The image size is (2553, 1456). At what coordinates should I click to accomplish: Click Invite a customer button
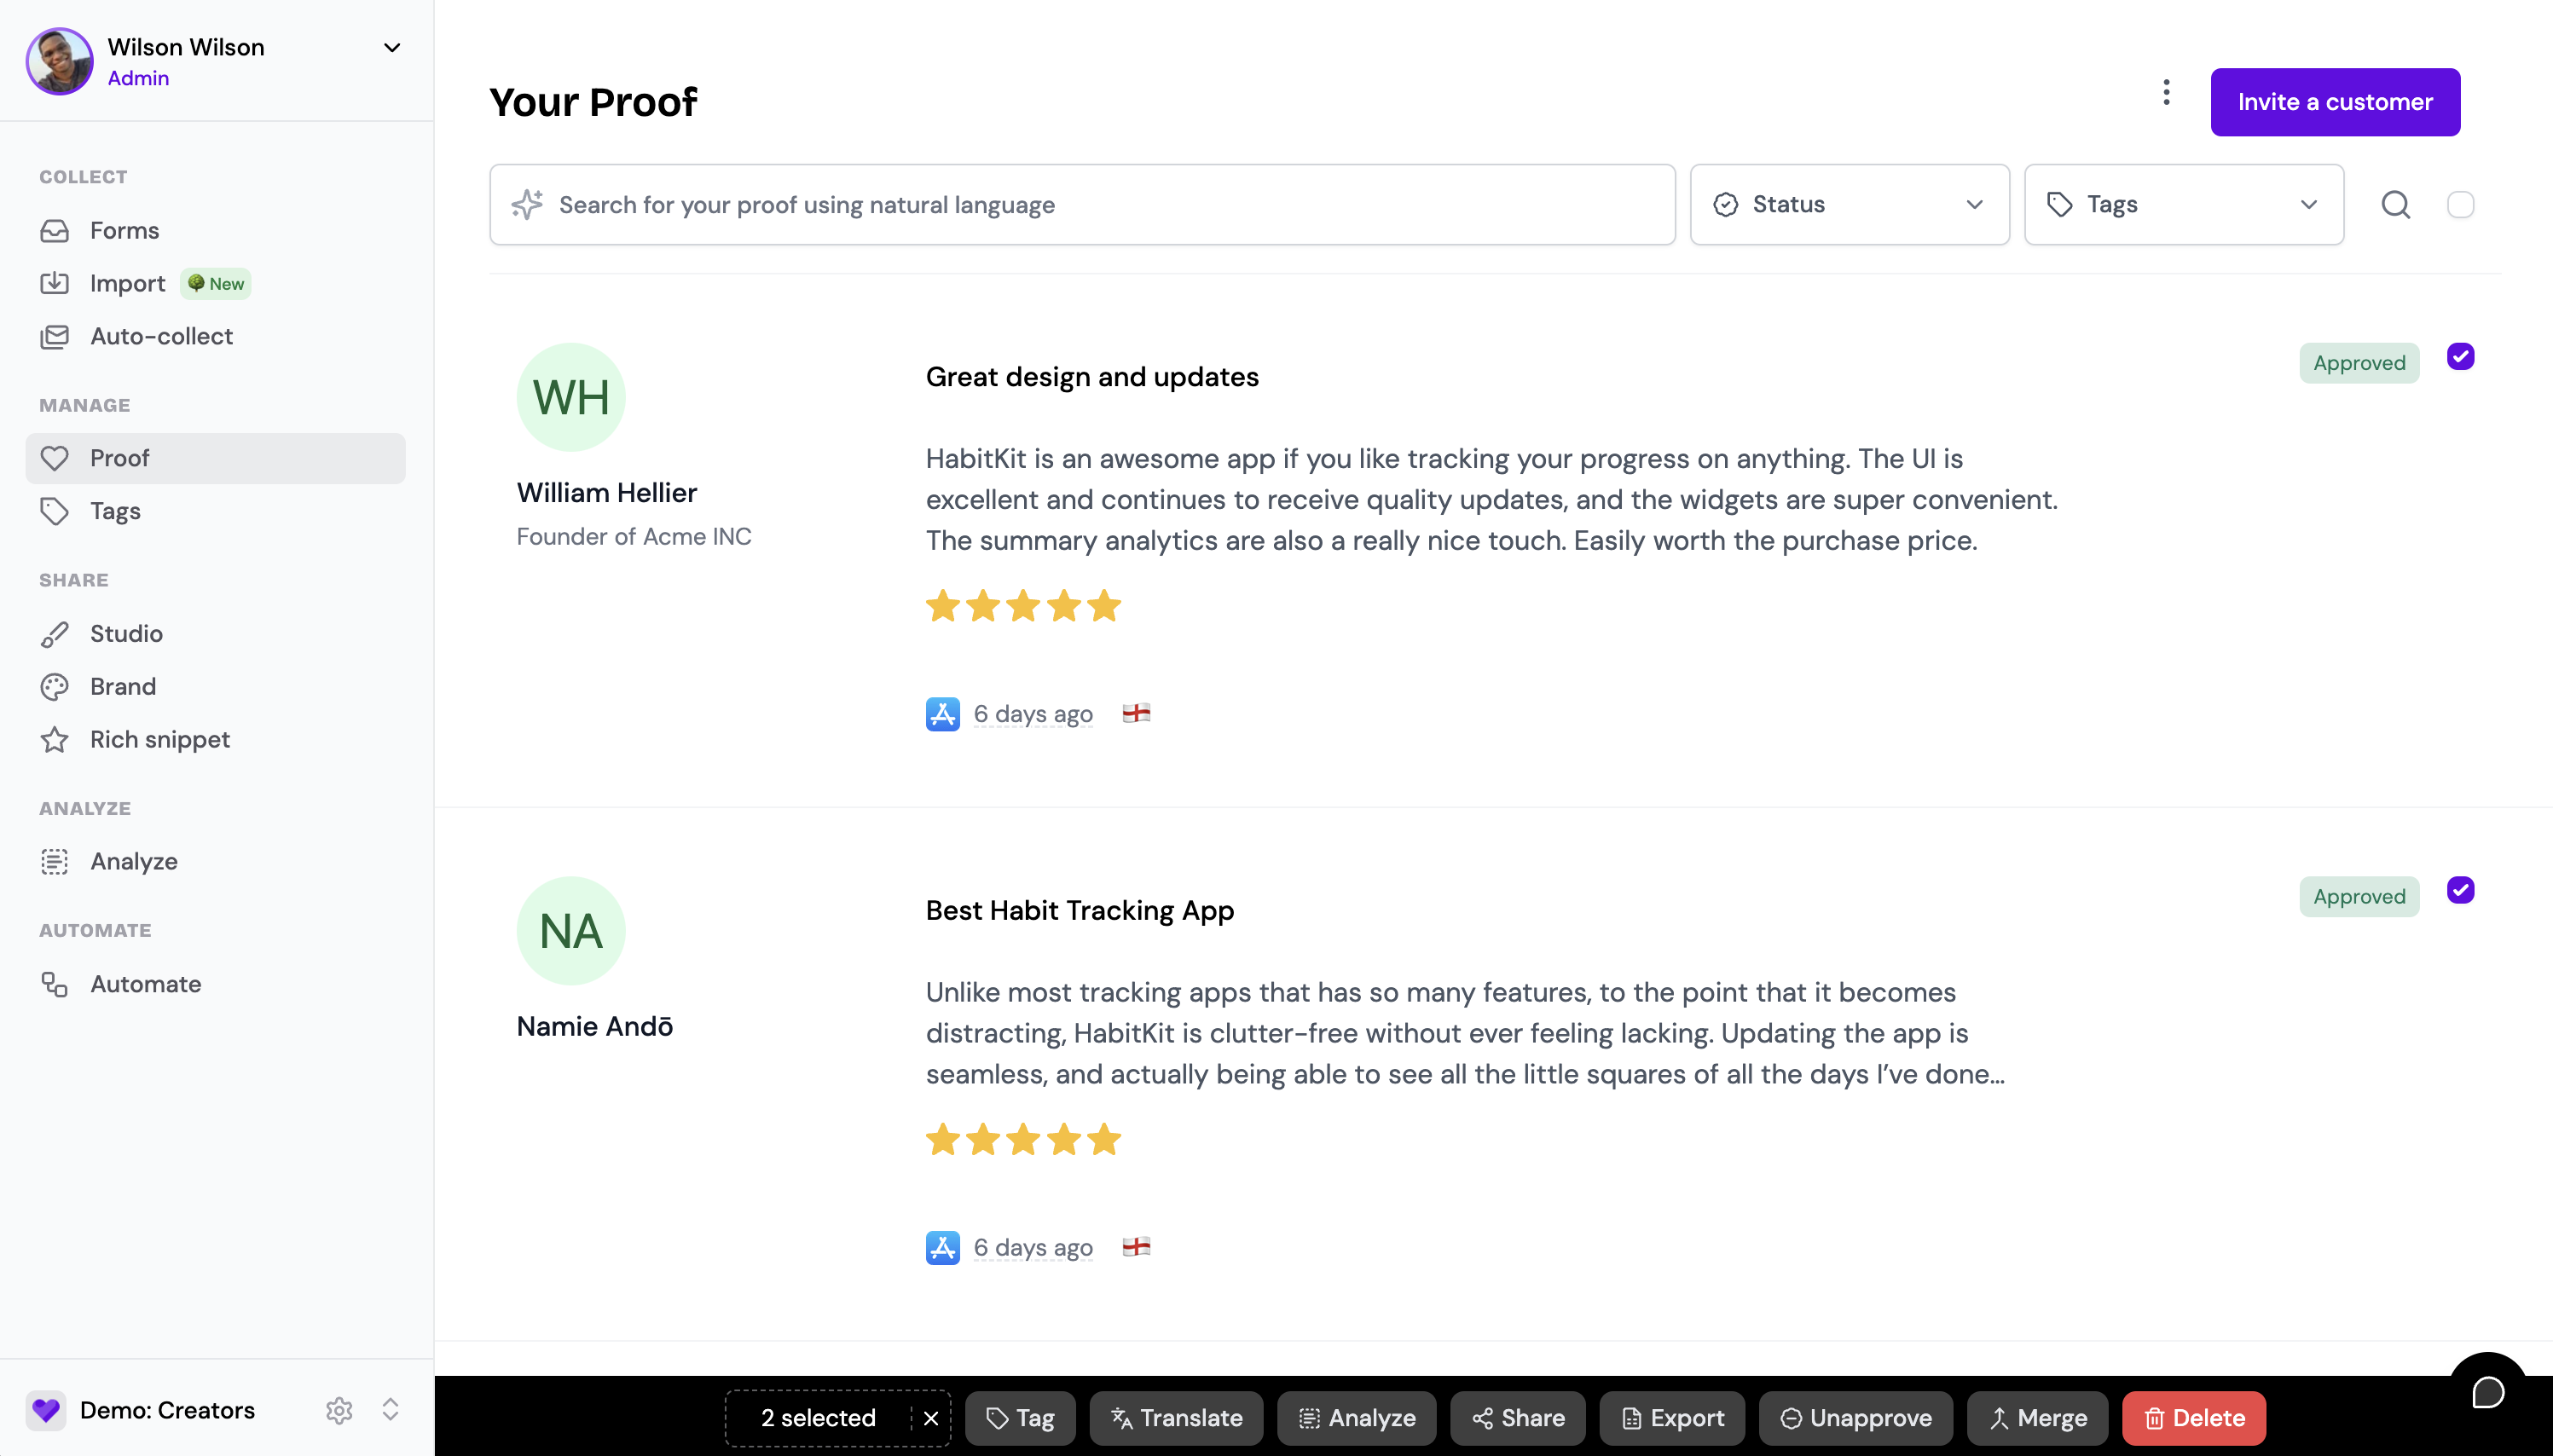(x=2334, y=102)
